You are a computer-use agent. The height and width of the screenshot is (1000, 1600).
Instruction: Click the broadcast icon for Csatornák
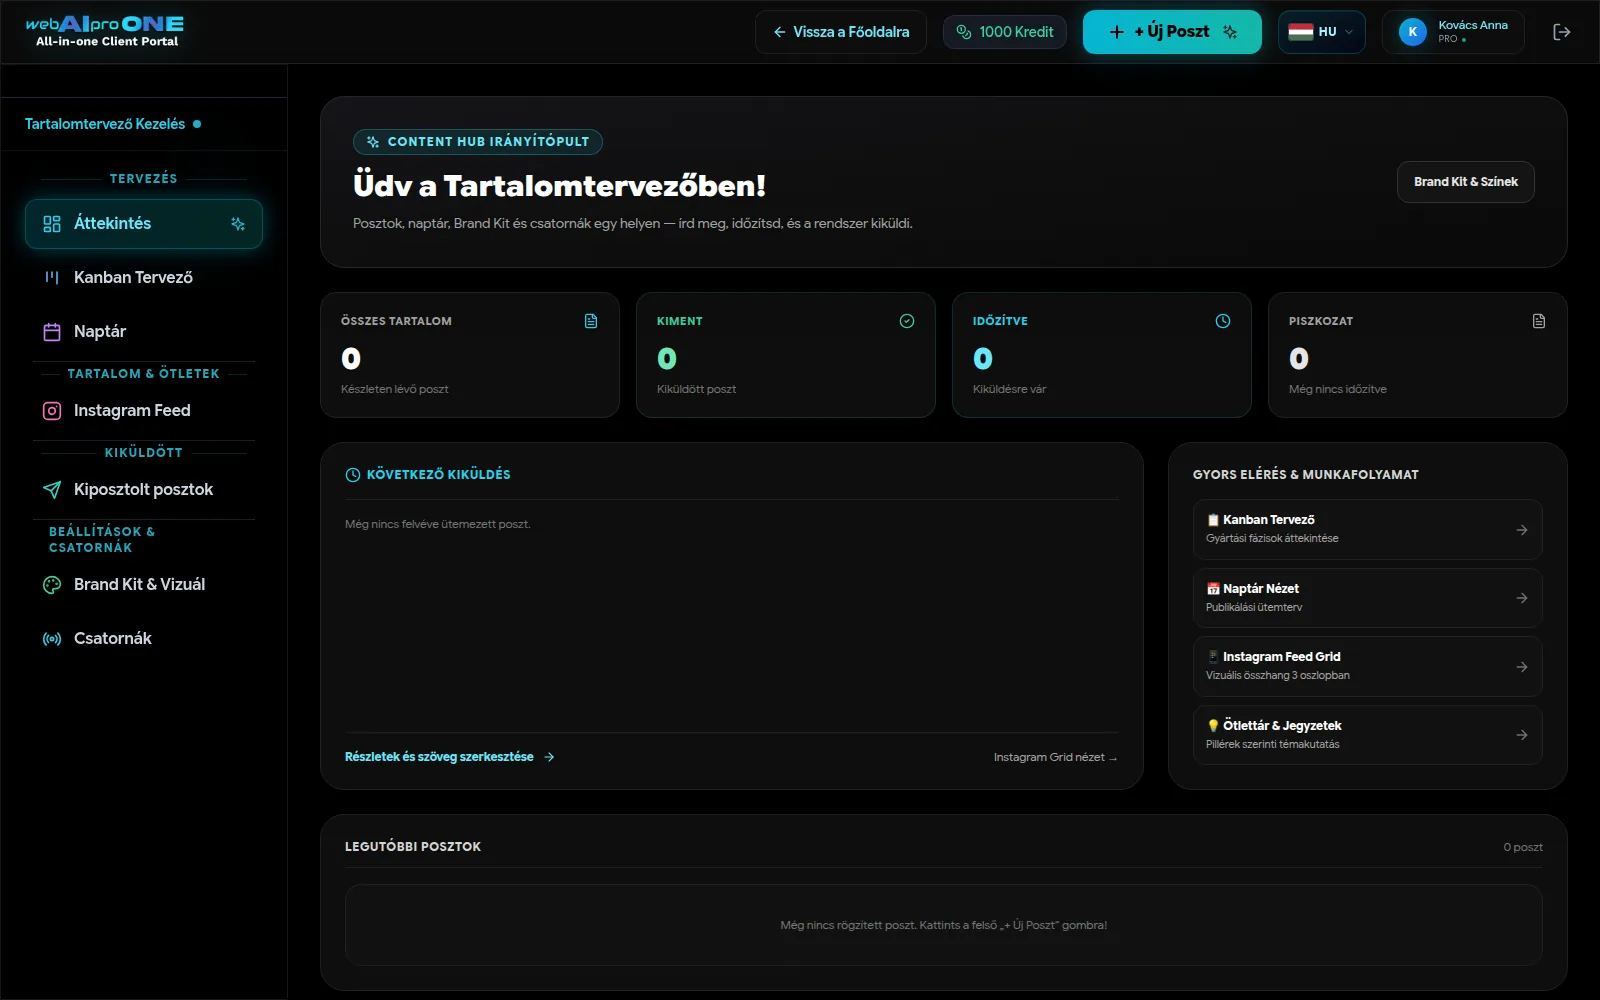pyautogui.click(x=52, y=639)
